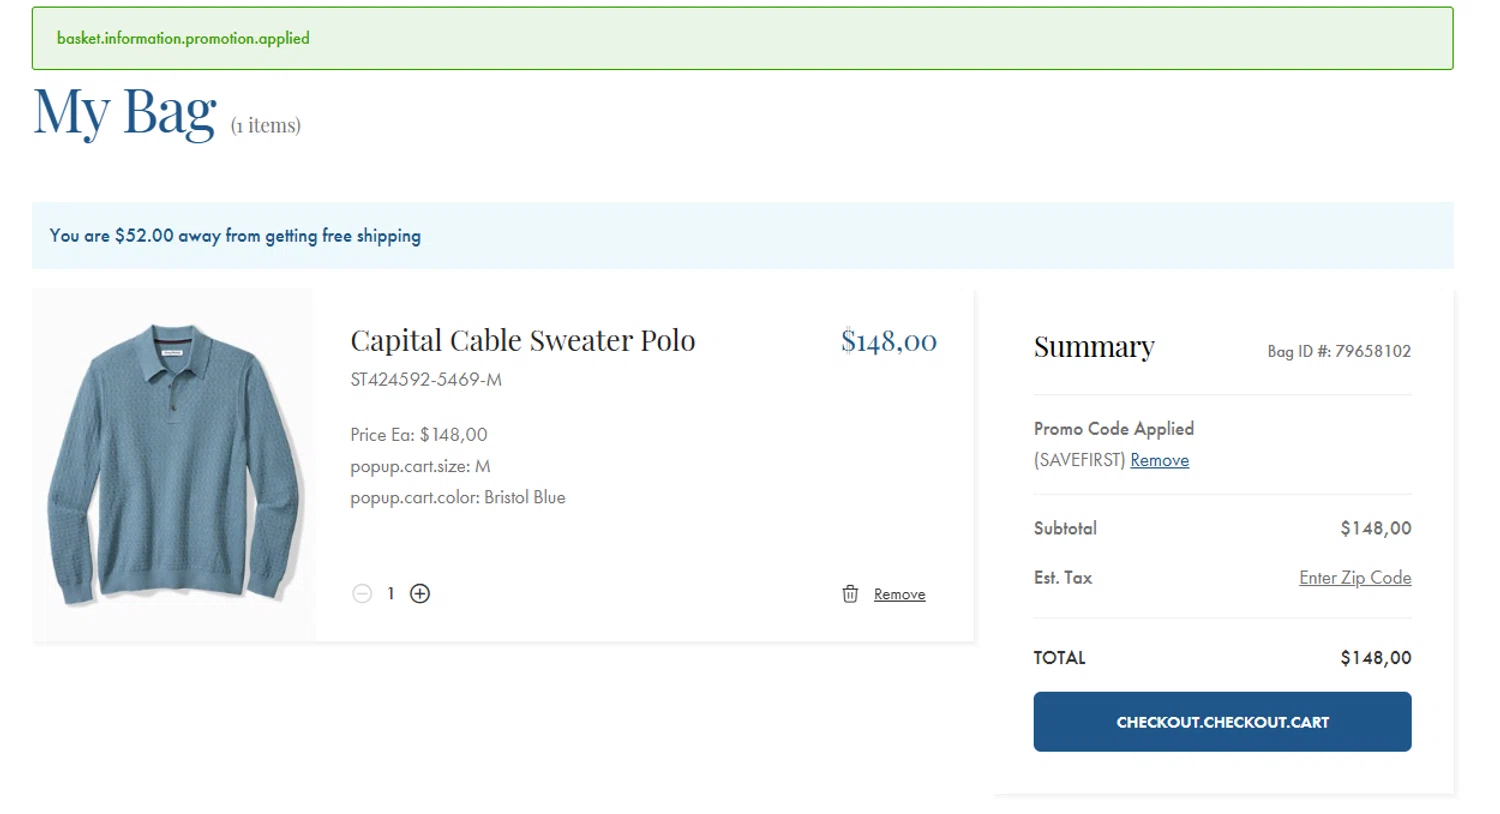Decrease quantity with the minus icon

click(x=362, y=594)
